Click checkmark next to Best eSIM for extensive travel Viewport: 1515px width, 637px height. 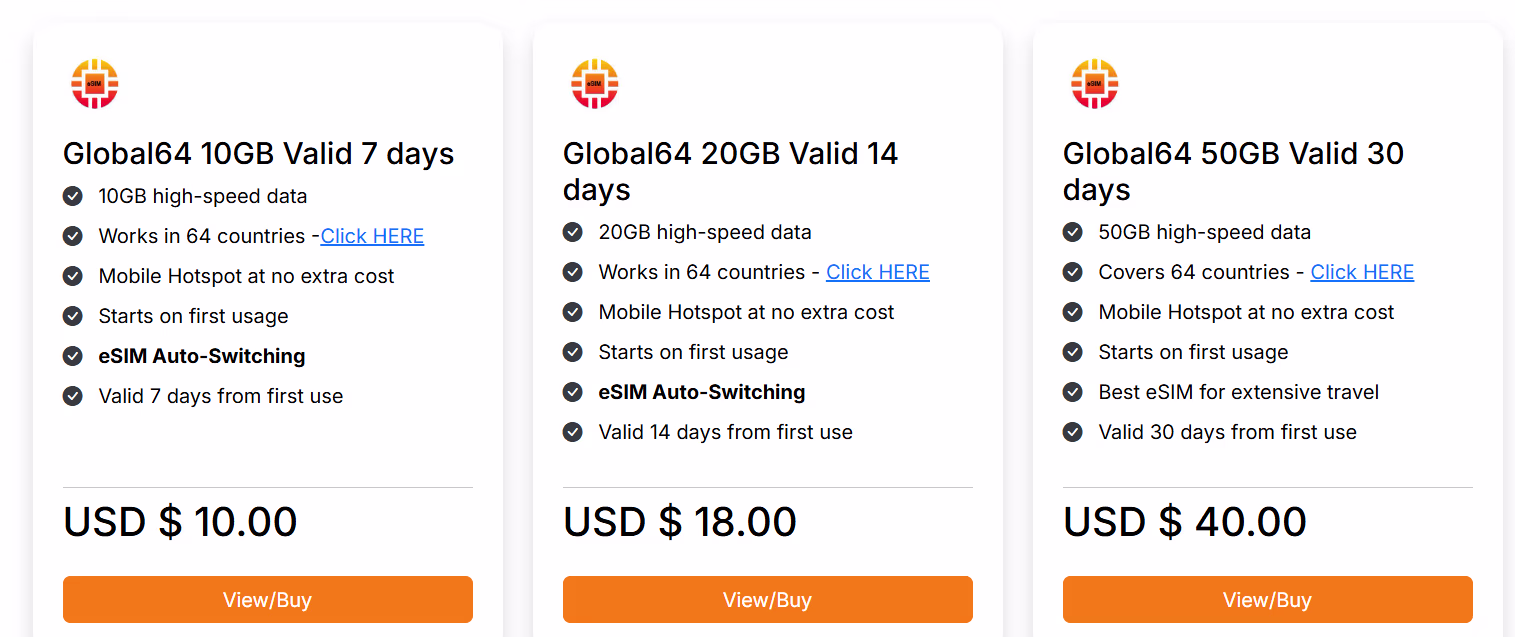(1073, 392)
